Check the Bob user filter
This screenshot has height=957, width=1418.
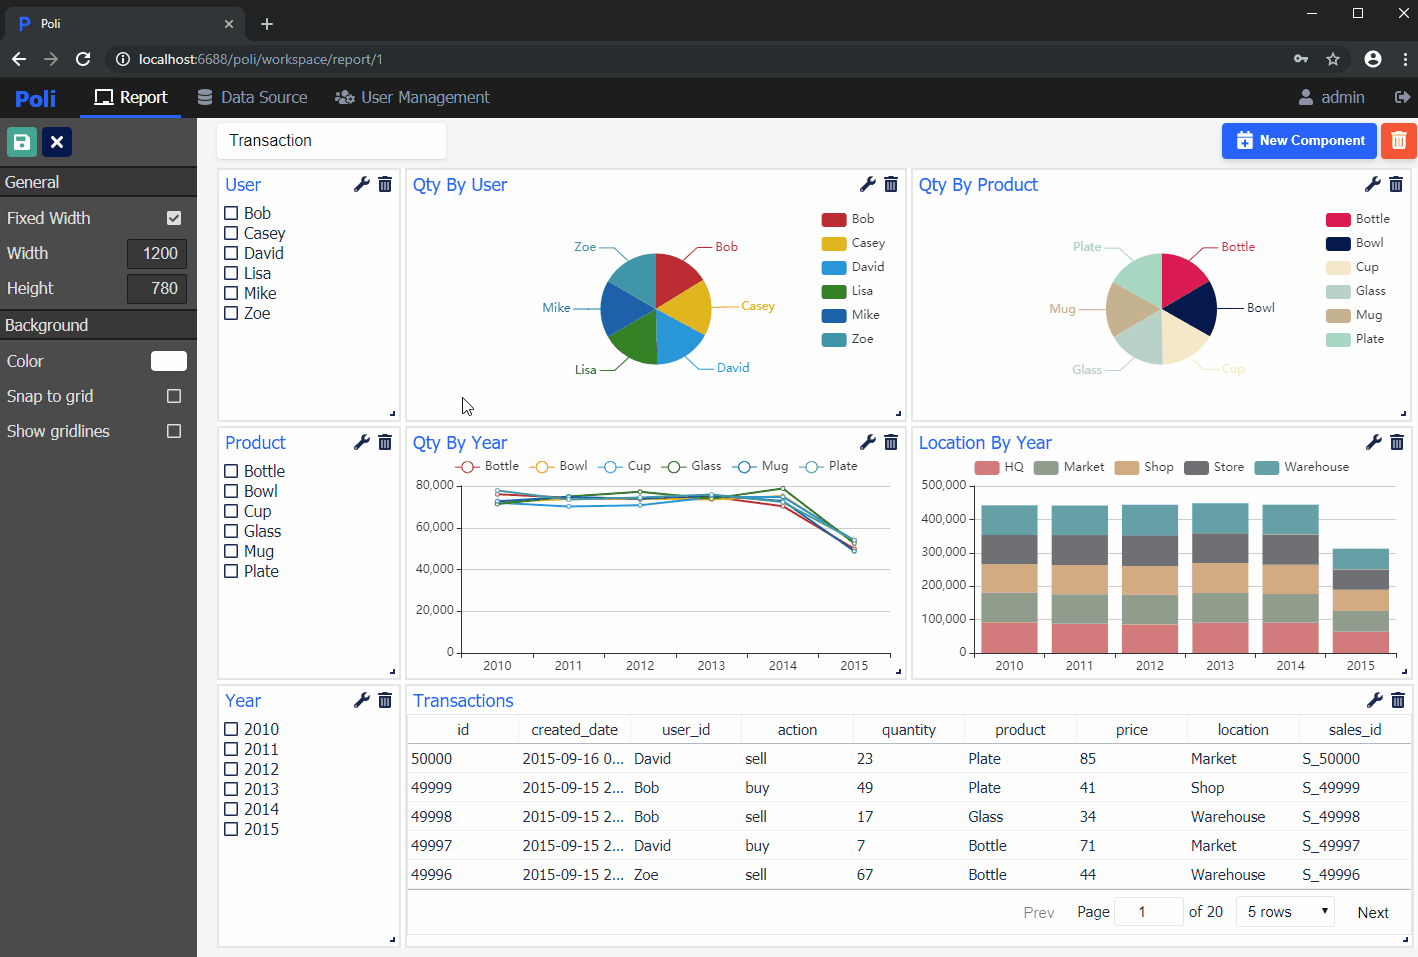point(231,213)
